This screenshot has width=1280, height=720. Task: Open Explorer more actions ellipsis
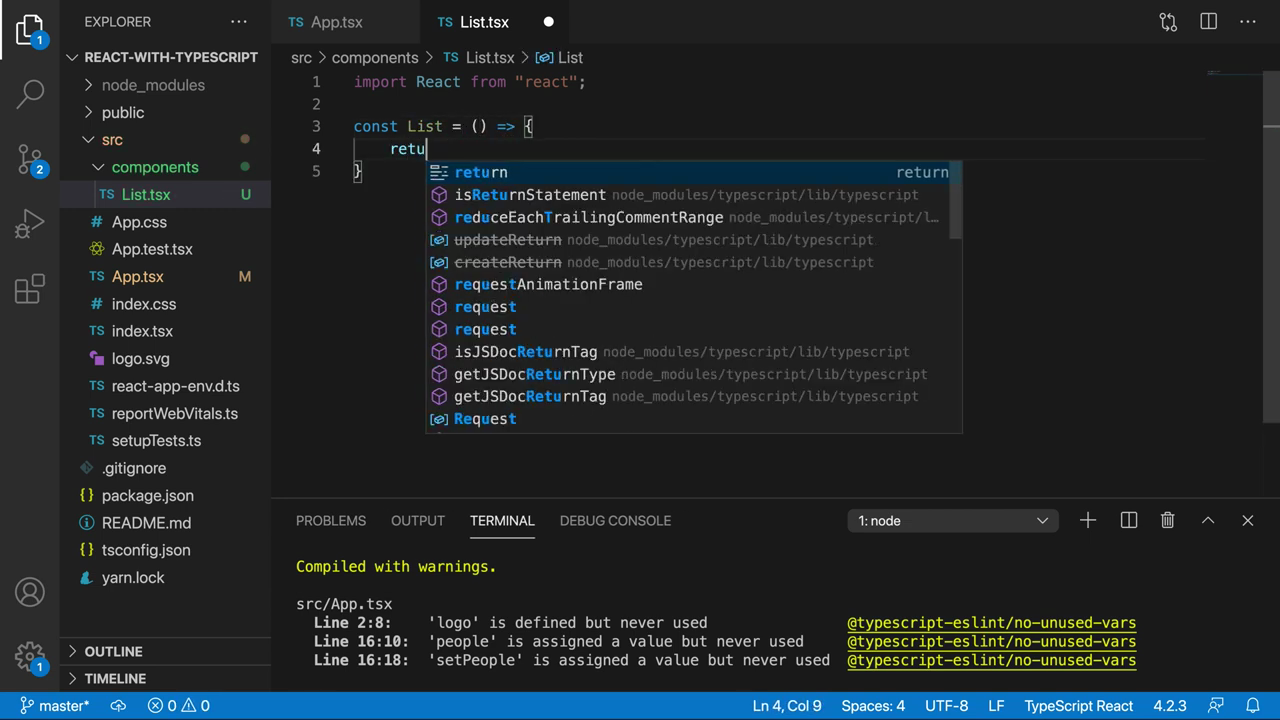[238, 21]
